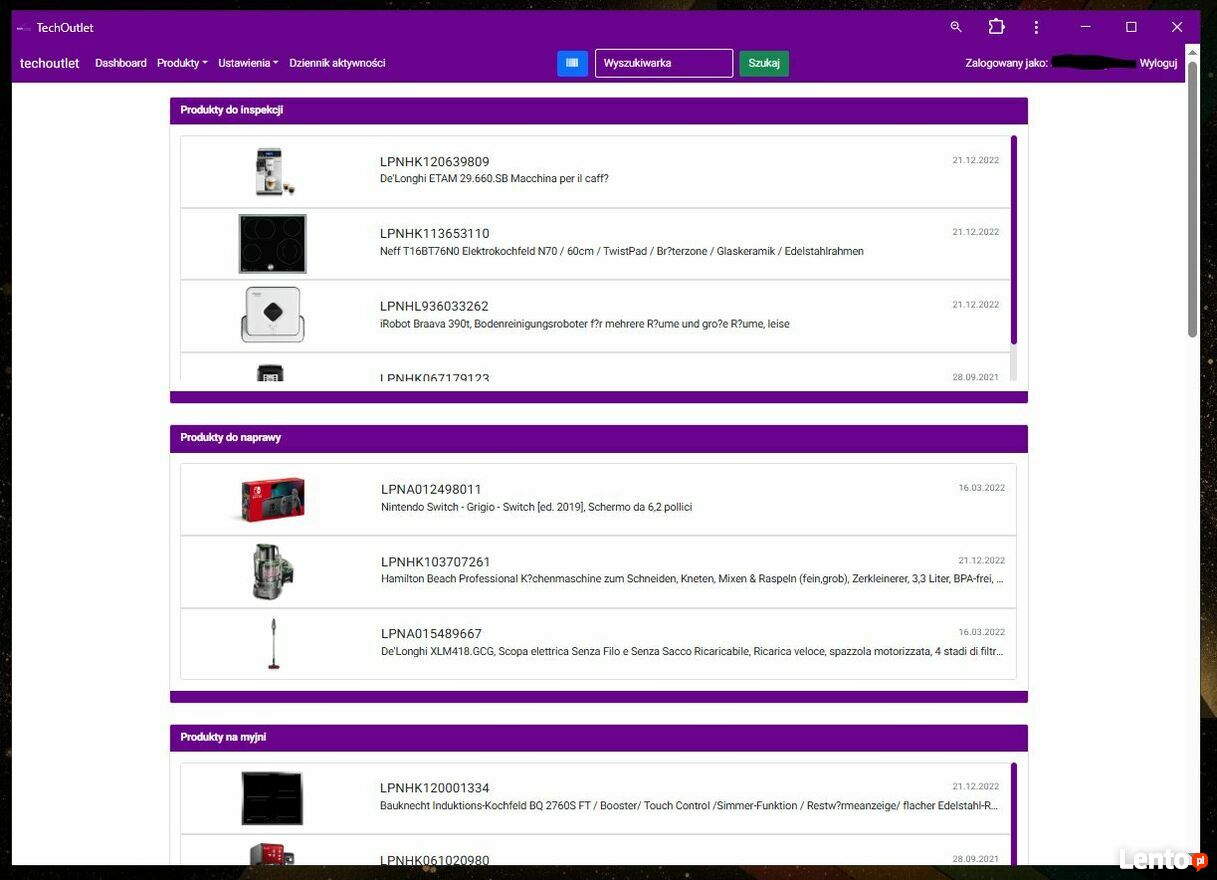This screenshot has height=880, width=1217.
Task: Click the main page vertical scrollbar
Action: click(x=1192, y=200)
